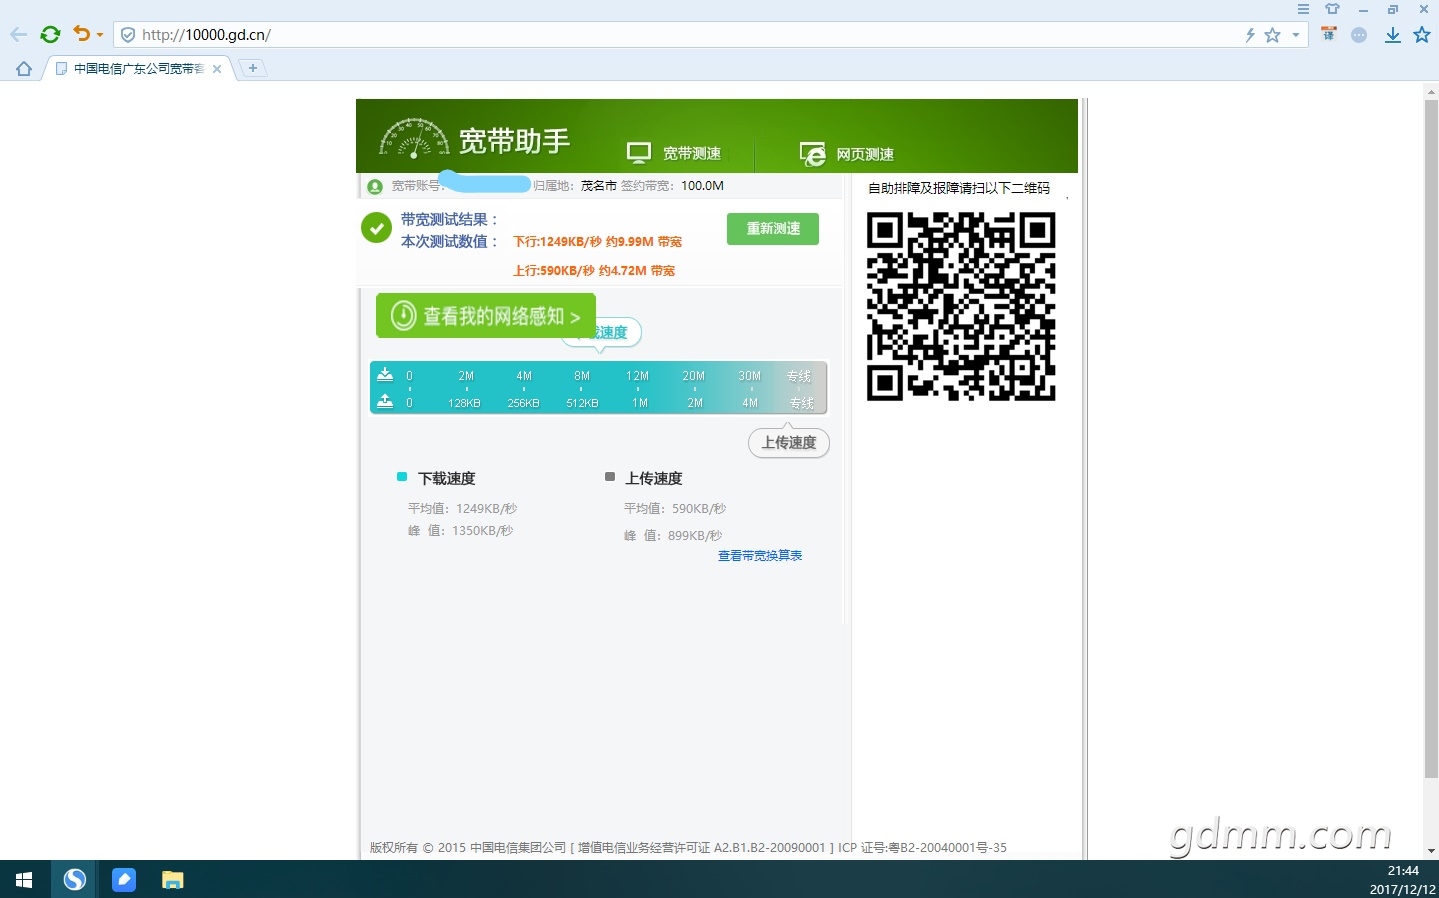Click the account user icon beside 宽带账号
Viewport: 1439px width, 898px height.
(375, 187)
